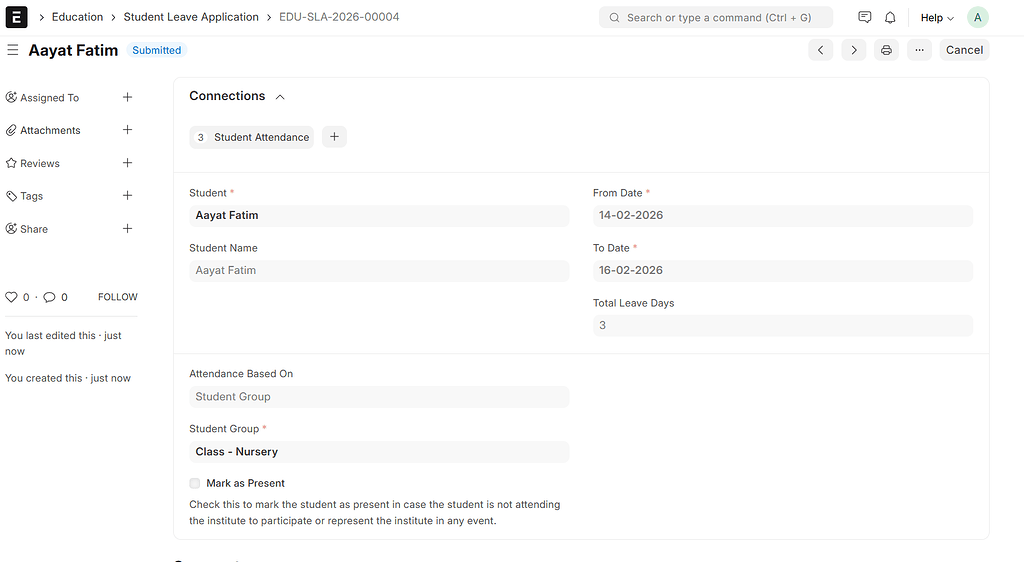Screen dimensions: 1024x562
Task: Click the From Date field 14-02-2026
Action: click(782, 216)
